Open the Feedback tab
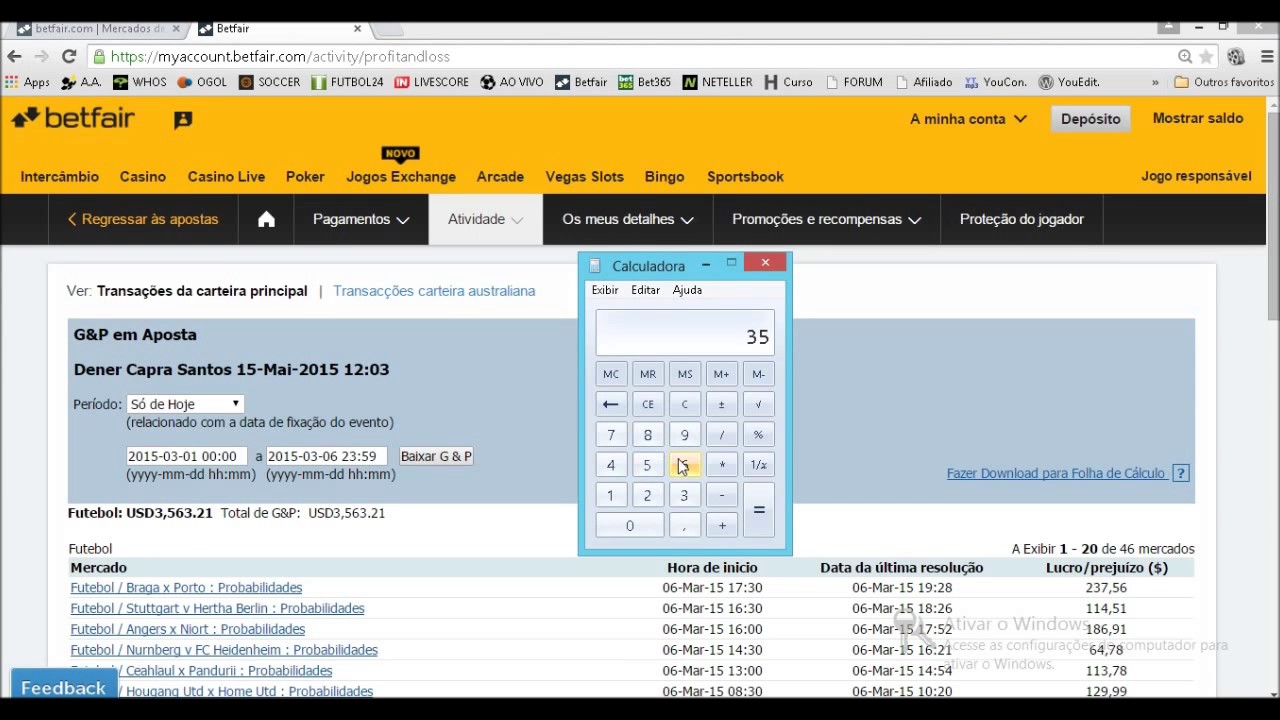The image size is (1280, 720). (x=63, y=688)
